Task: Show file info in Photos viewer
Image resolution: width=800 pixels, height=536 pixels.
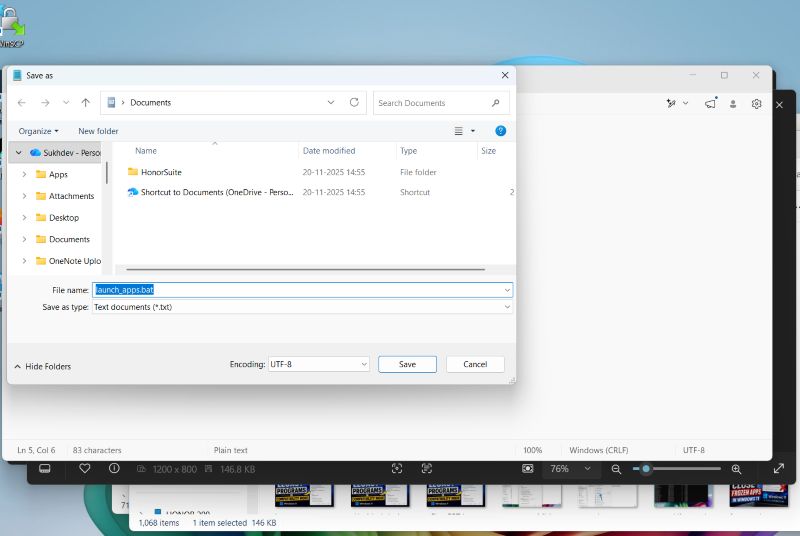Action: click(x=114, y=468)
